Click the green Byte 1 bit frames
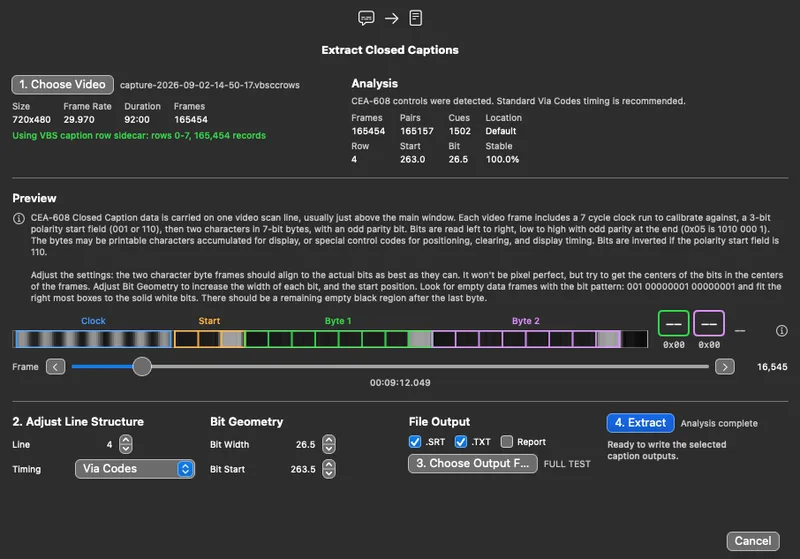 coord(338,339)
